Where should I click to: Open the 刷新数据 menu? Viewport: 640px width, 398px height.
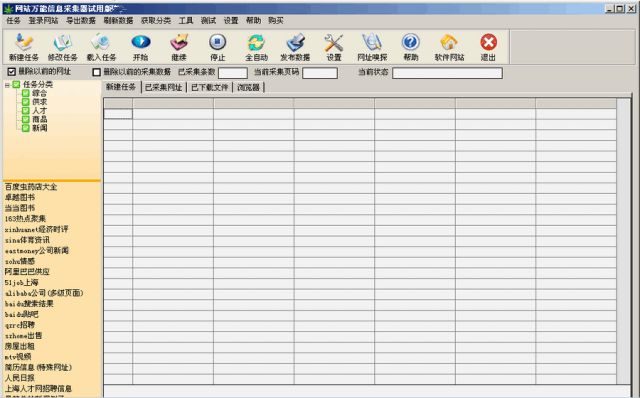(x=118, y=20)
